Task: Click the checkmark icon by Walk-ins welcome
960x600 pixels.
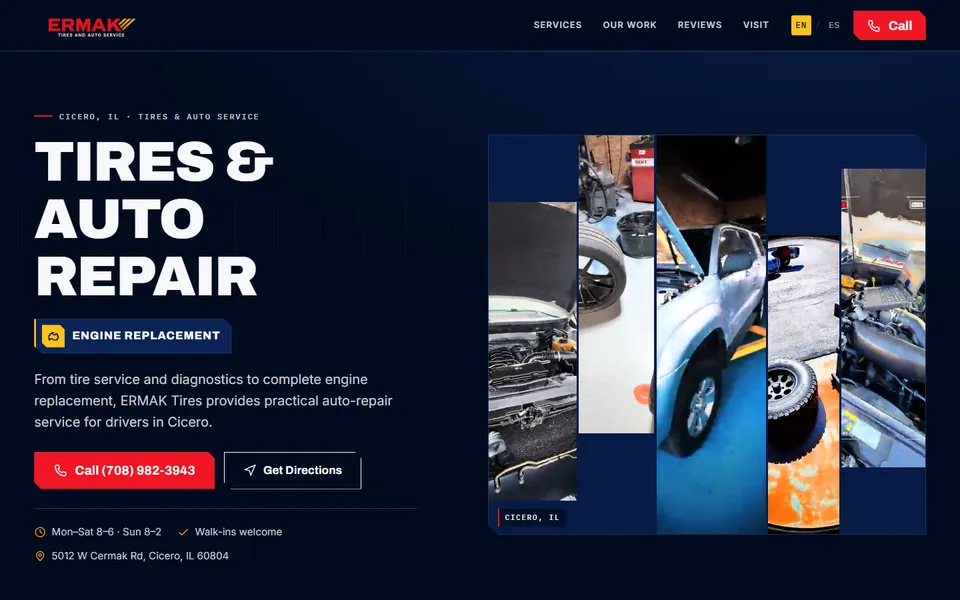Action: [x=183, y=532]
